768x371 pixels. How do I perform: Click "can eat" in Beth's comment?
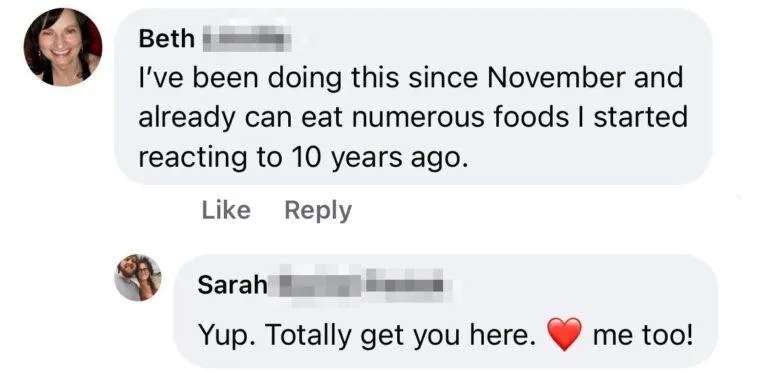[x=290, y=119]
